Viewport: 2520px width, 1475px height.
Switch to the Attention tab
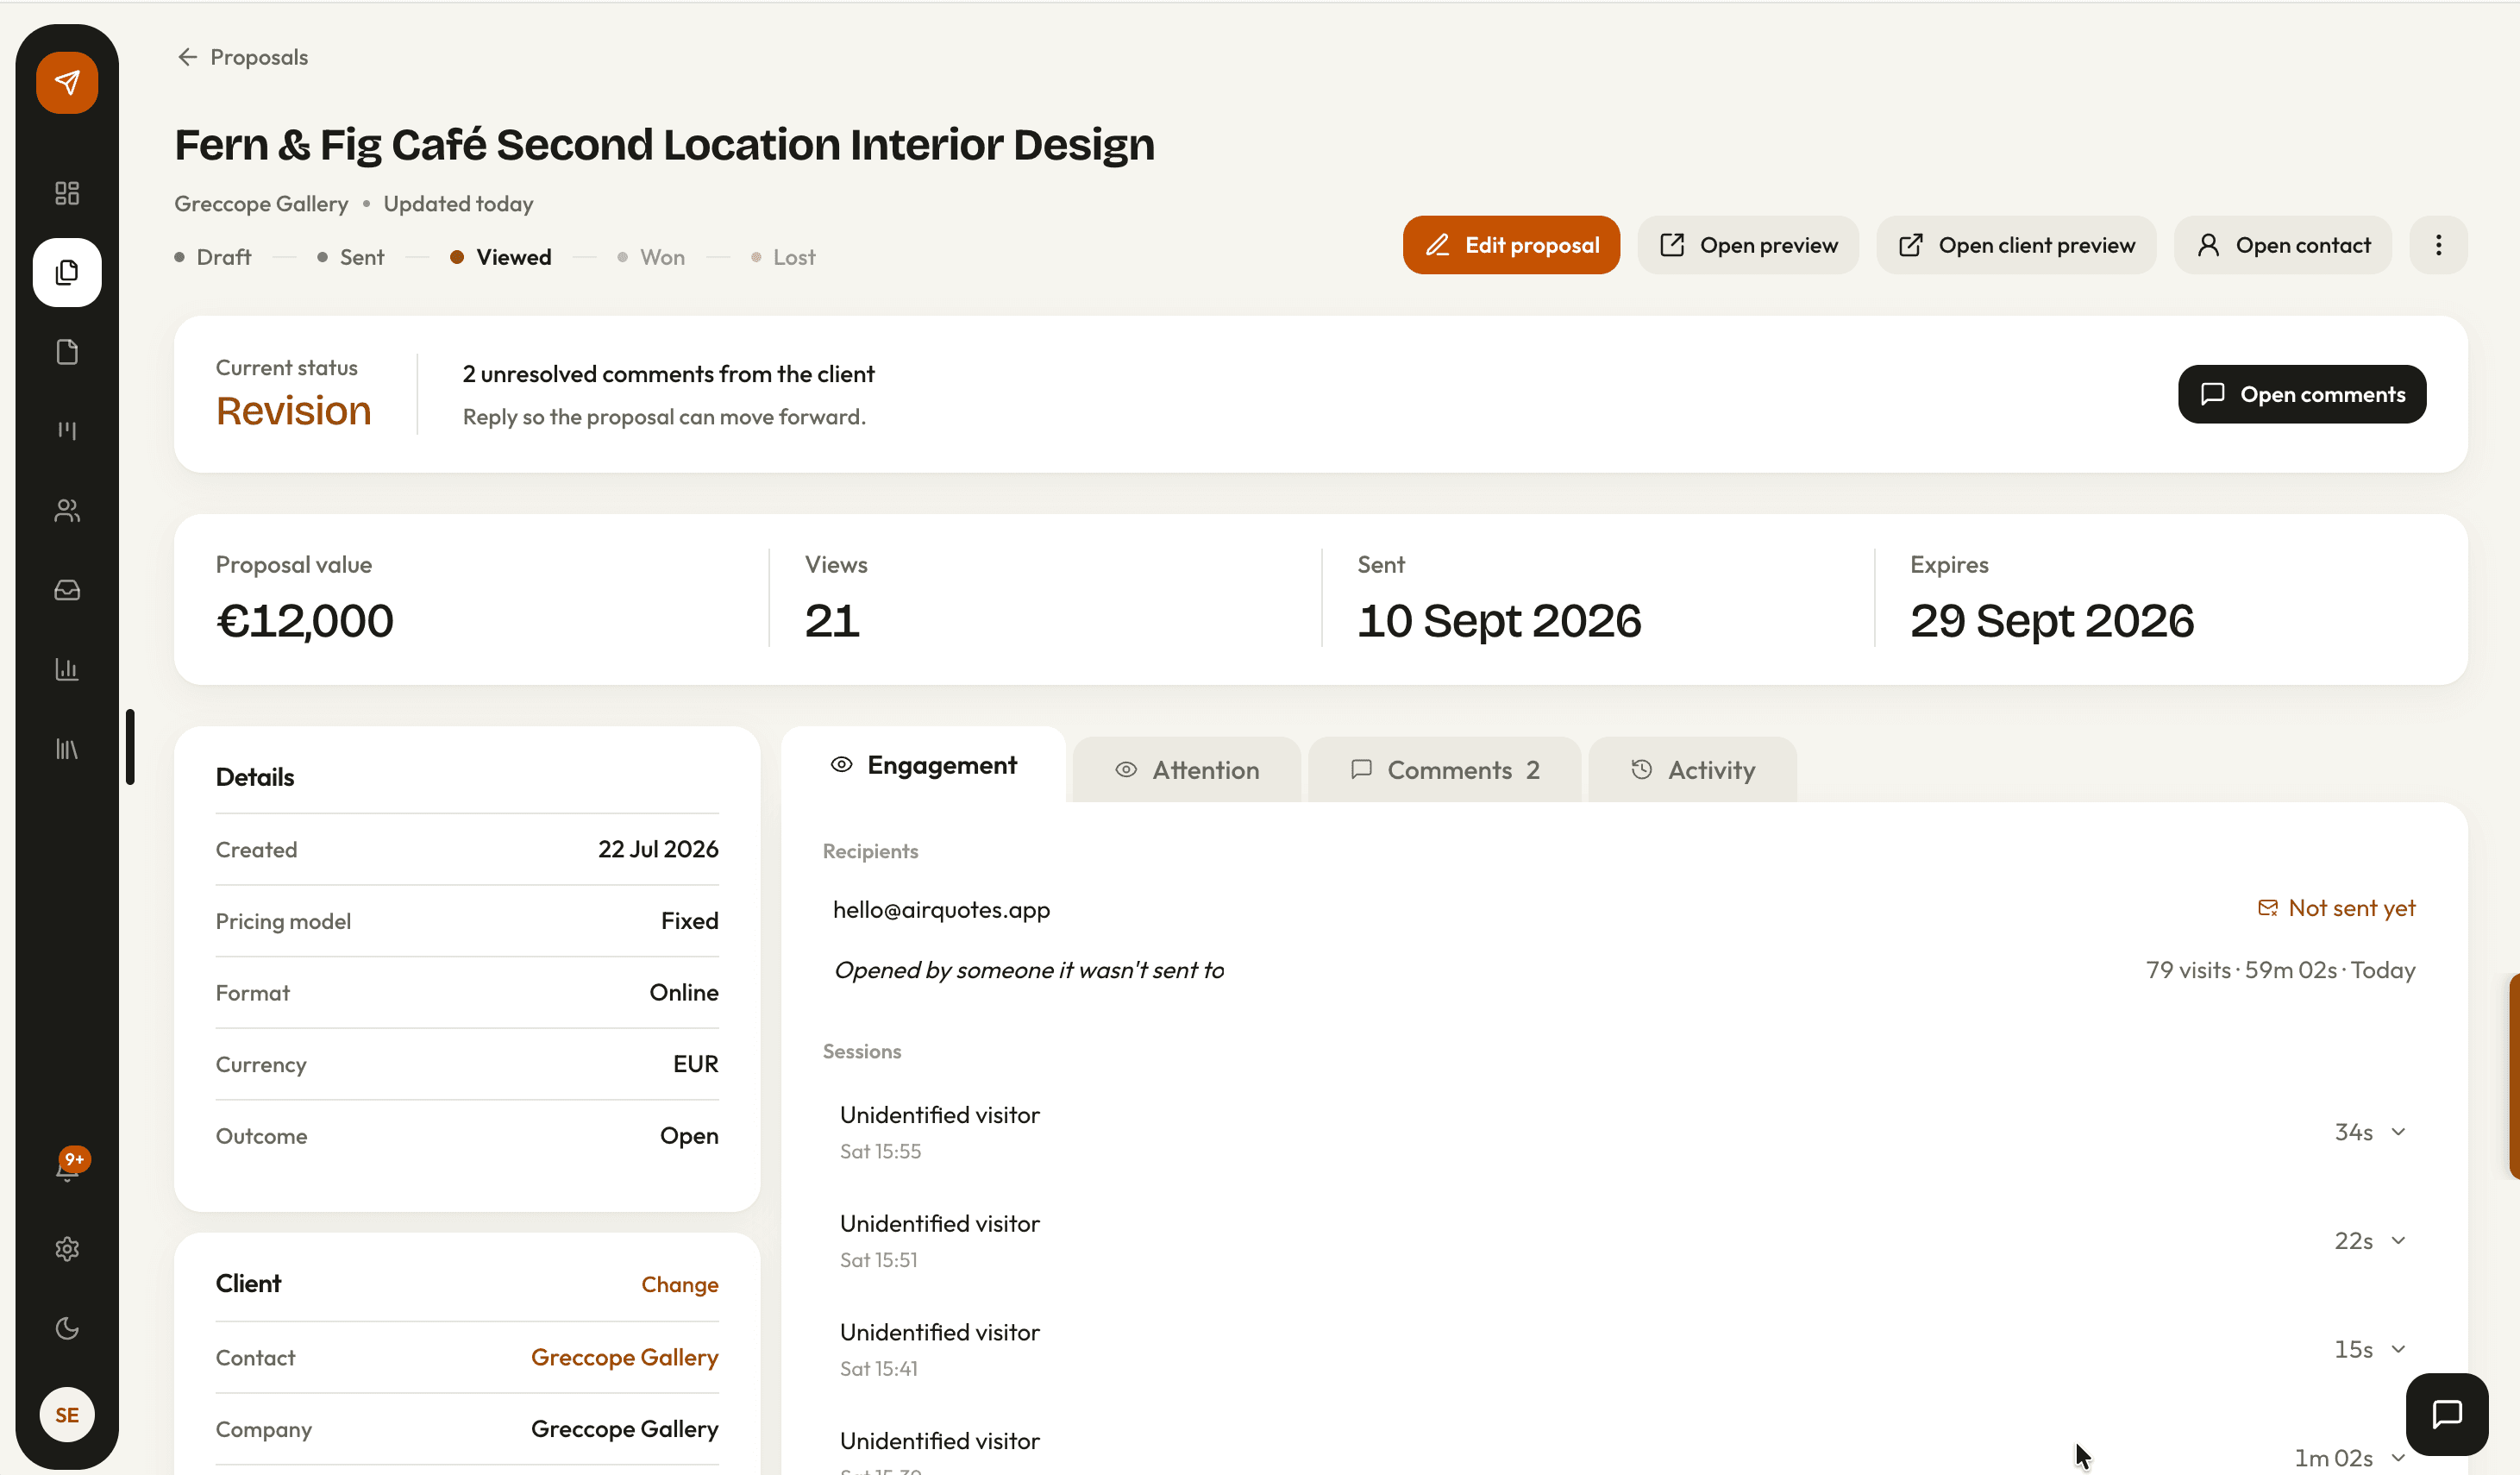[1187, 770]
